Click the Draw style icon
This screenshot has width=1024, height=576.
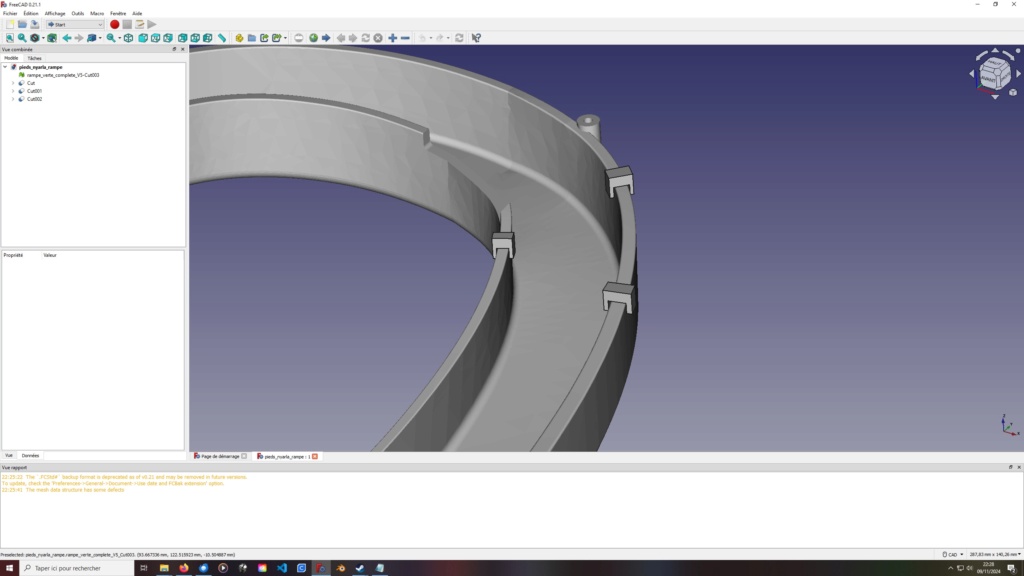point(35,38)
